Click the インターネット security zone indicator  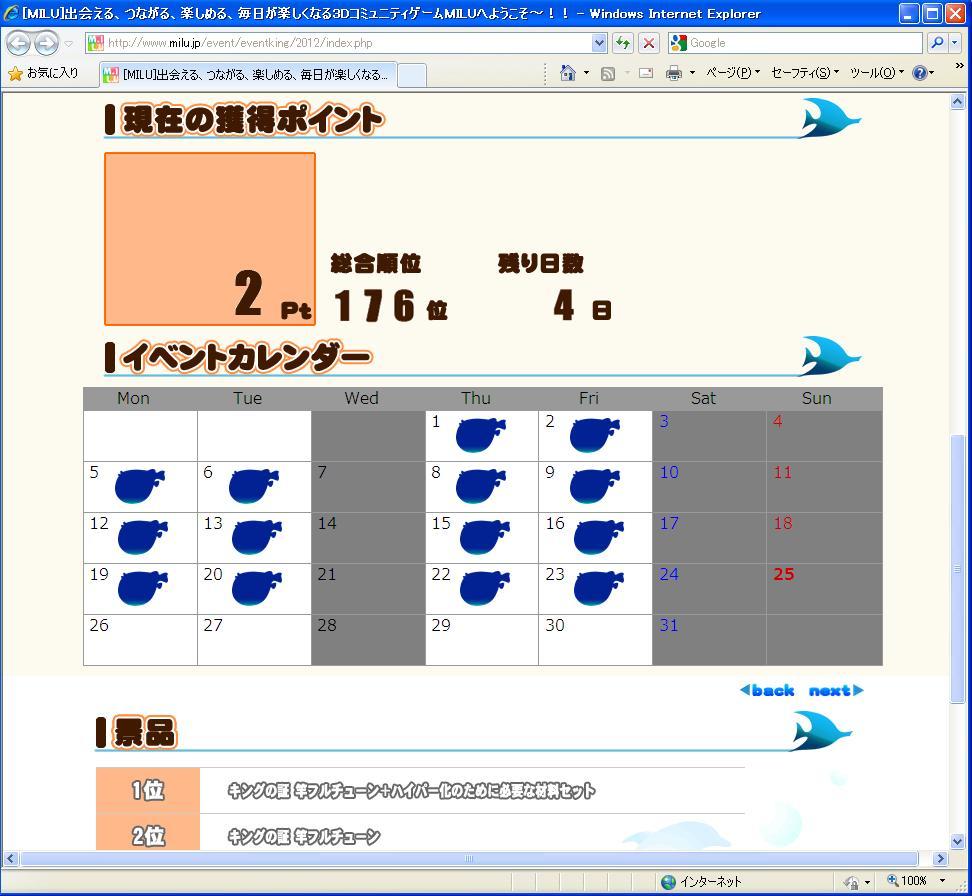coord(702,882)
